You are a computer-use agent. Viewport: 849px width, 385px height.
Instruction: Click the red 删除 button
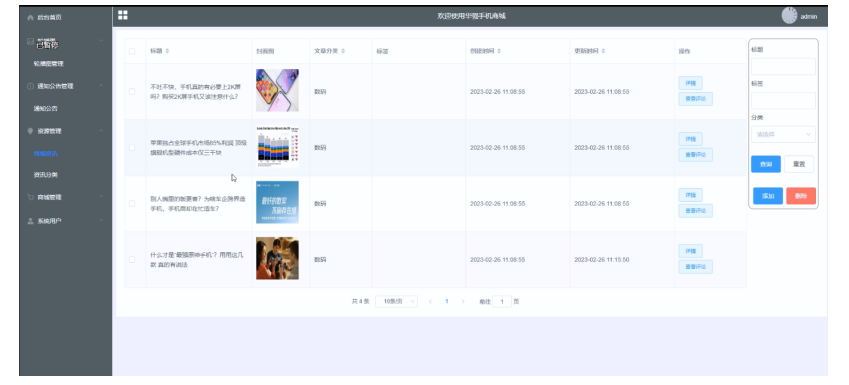[801, 196]
